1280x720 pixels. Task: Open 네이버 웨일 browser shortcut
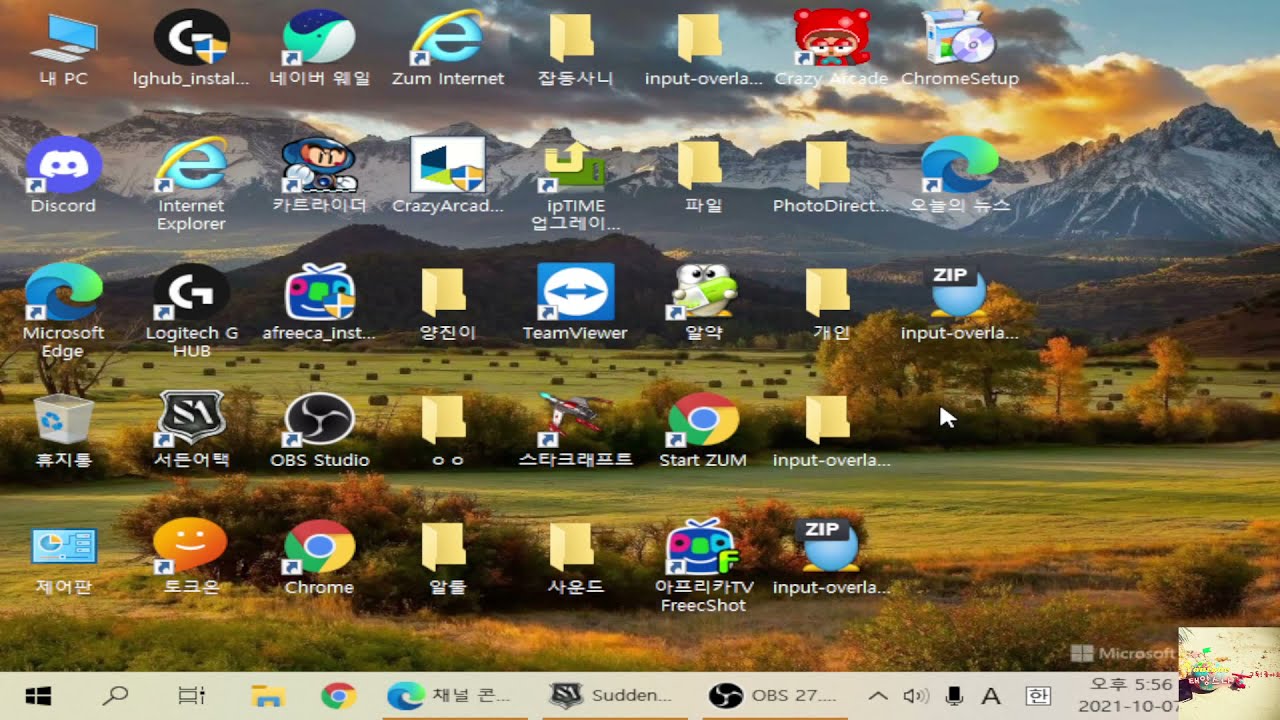pyautogui.click(x=319, y=48)
